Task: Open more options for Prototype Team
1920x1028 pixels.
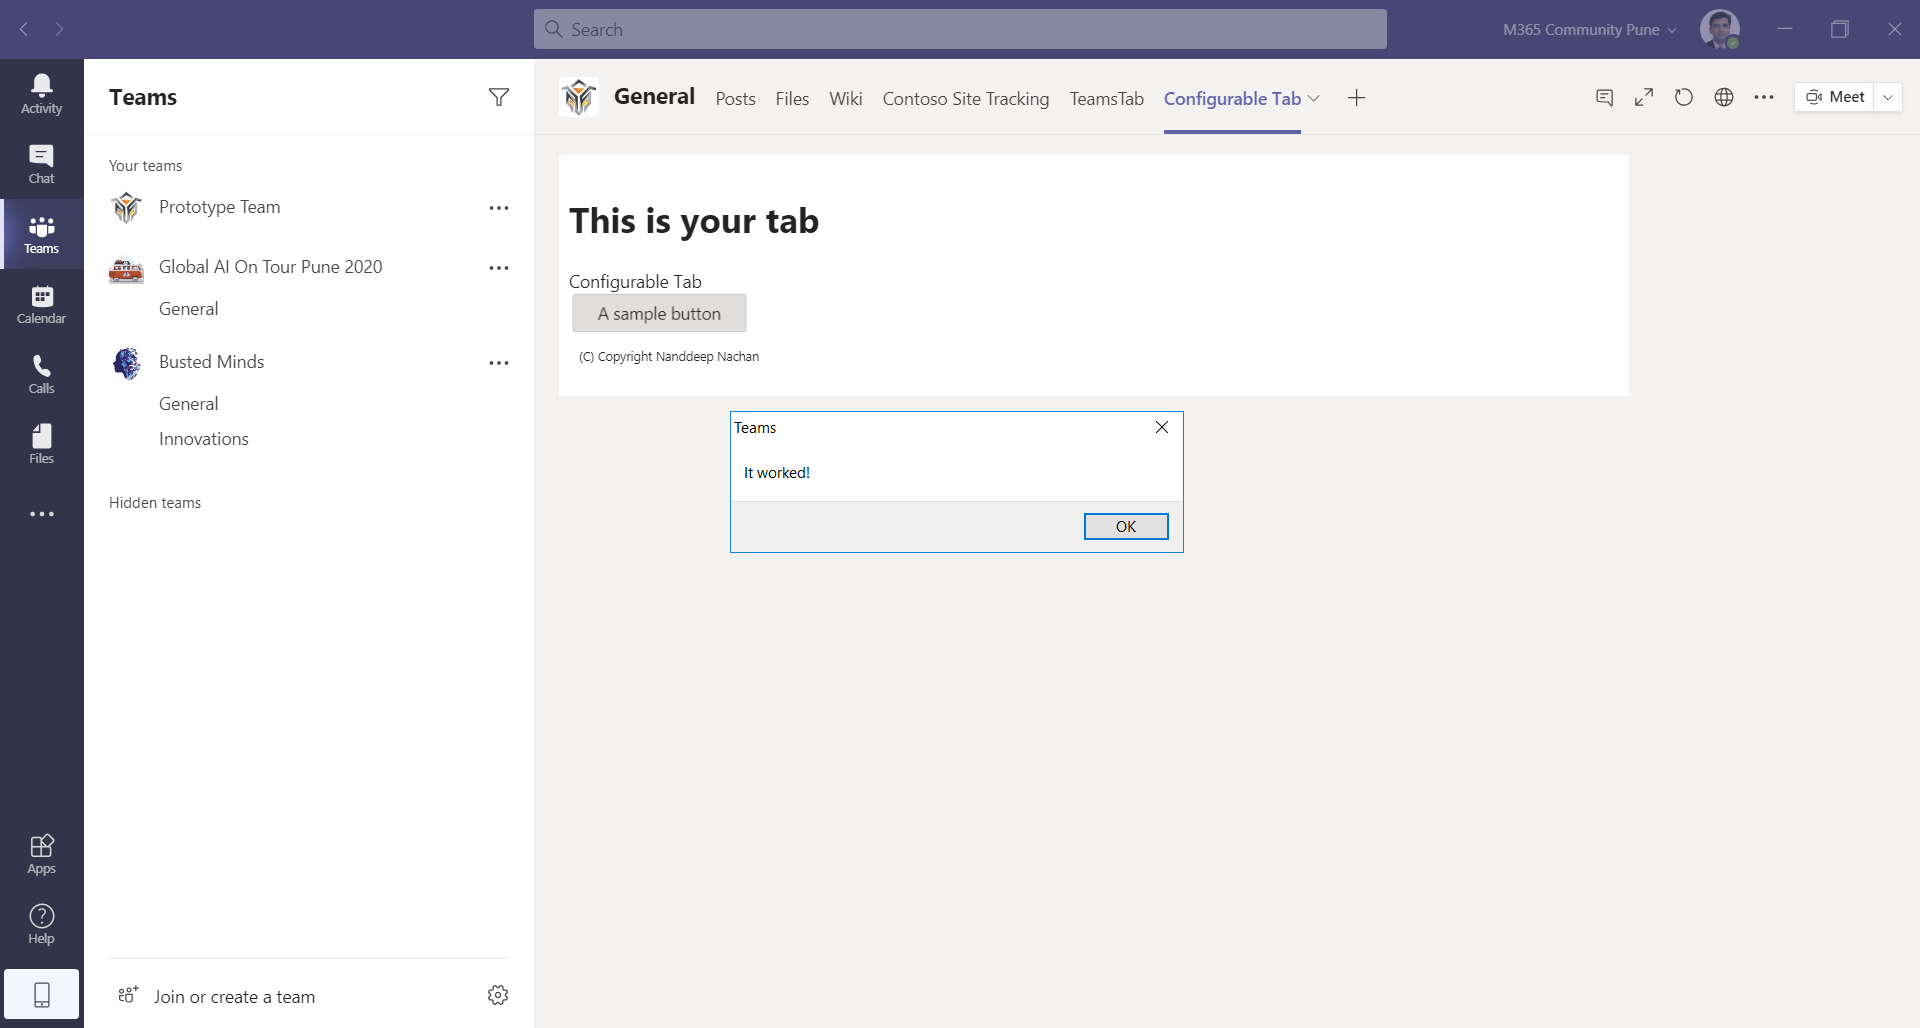Action: [x=498, y=208]
